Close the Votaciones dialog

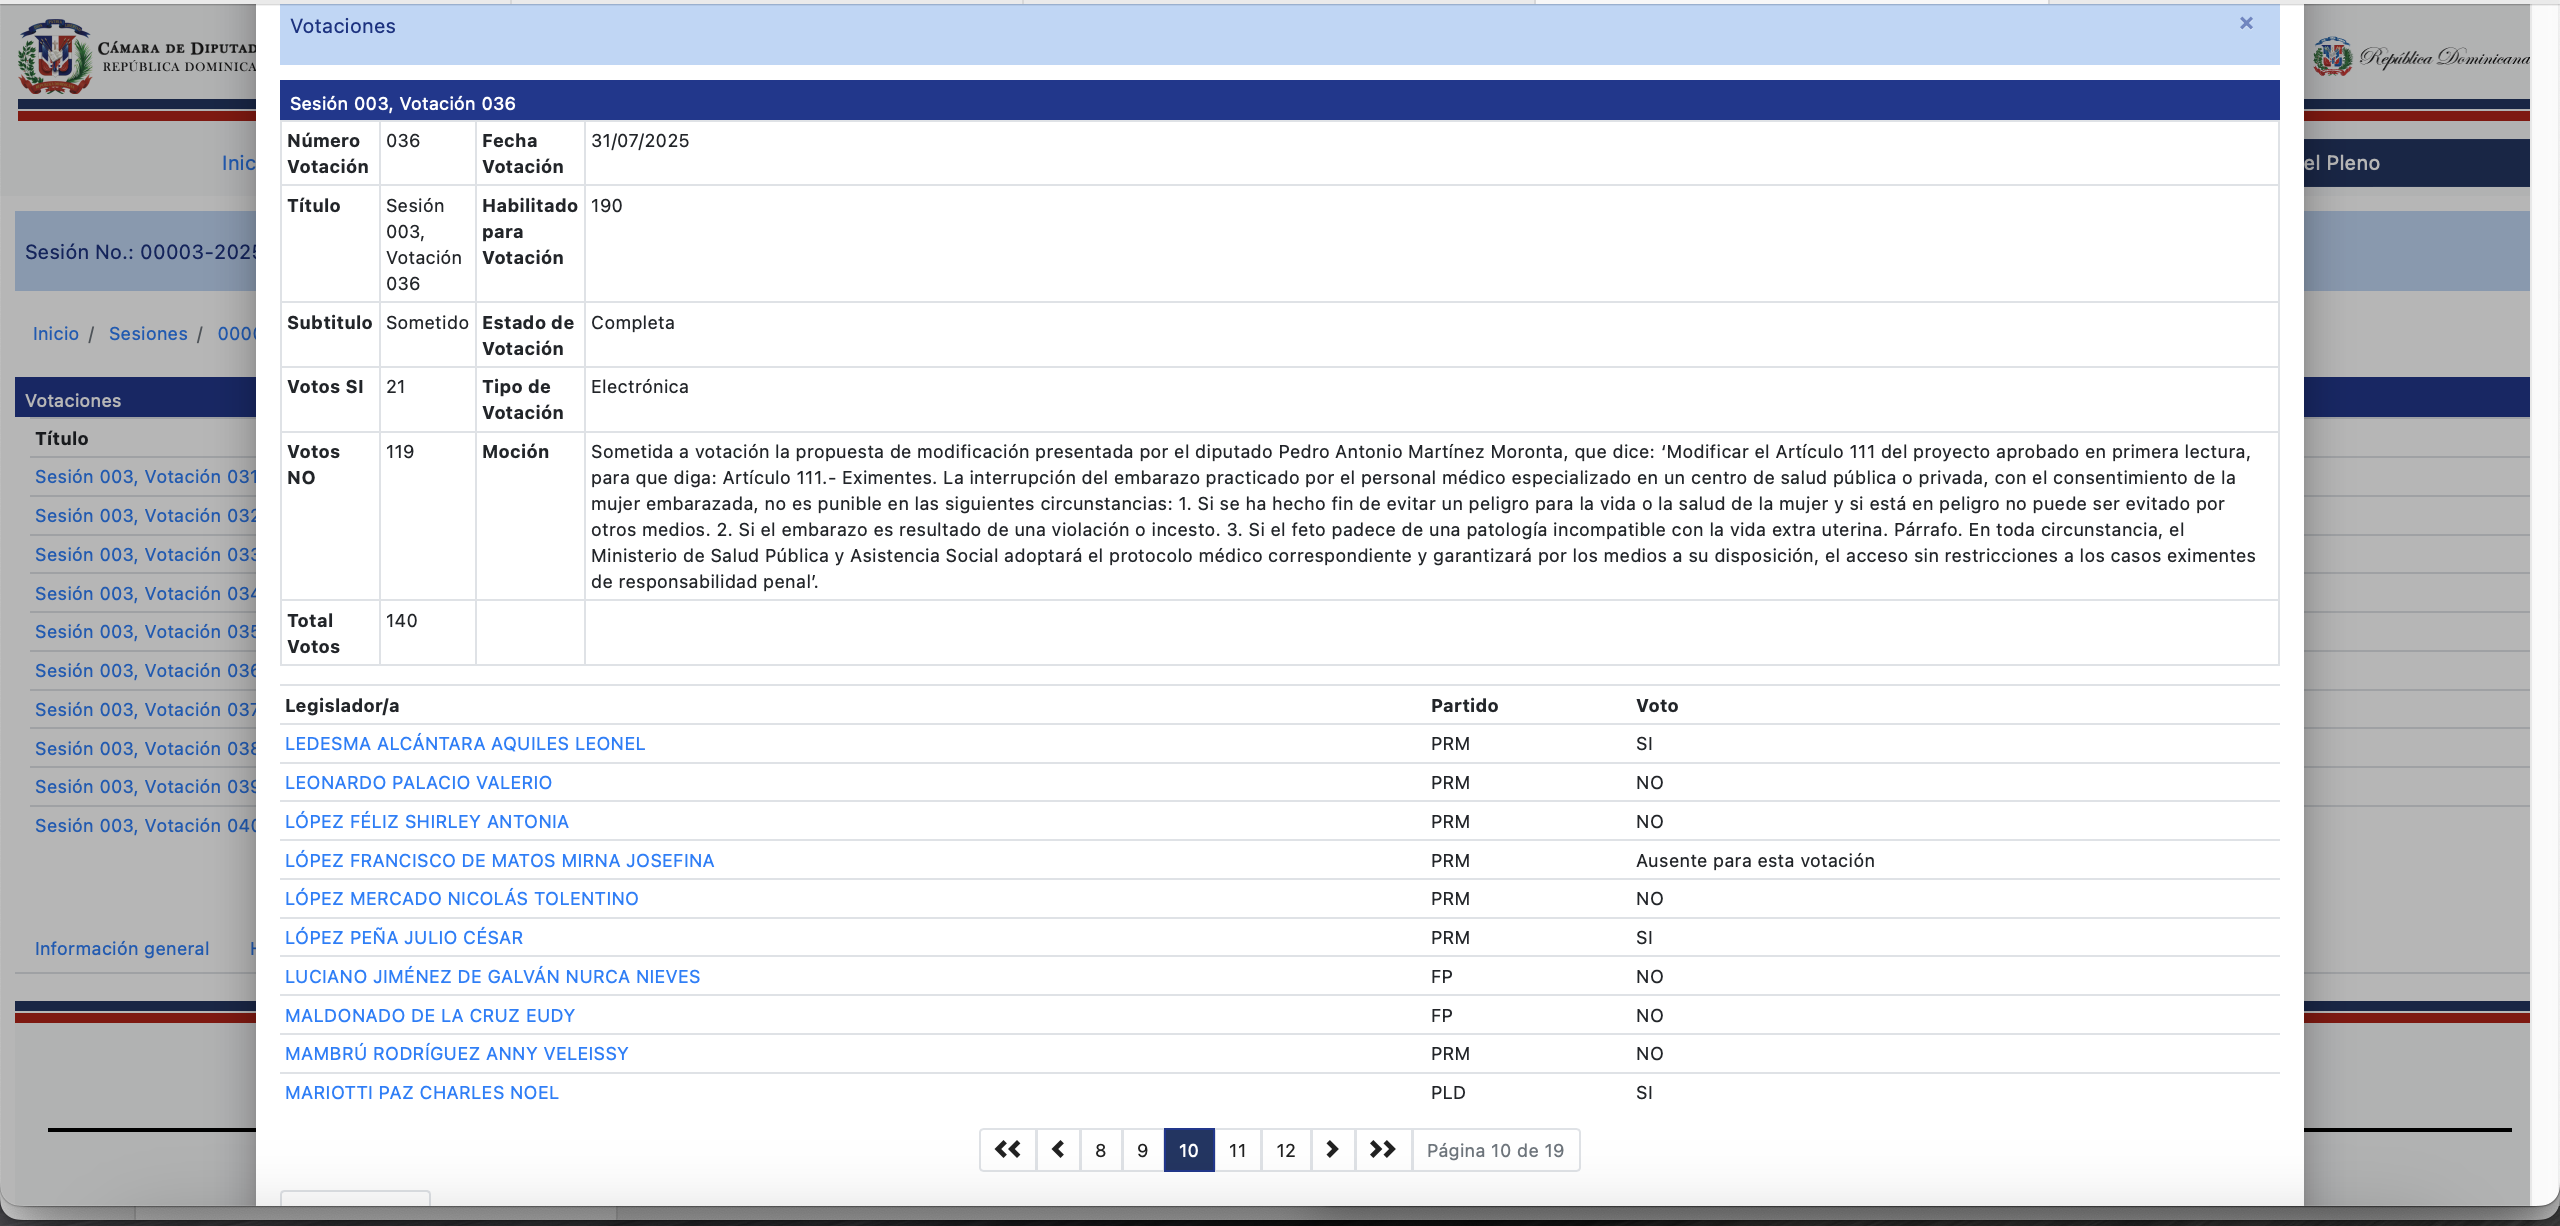point(2245,23)
